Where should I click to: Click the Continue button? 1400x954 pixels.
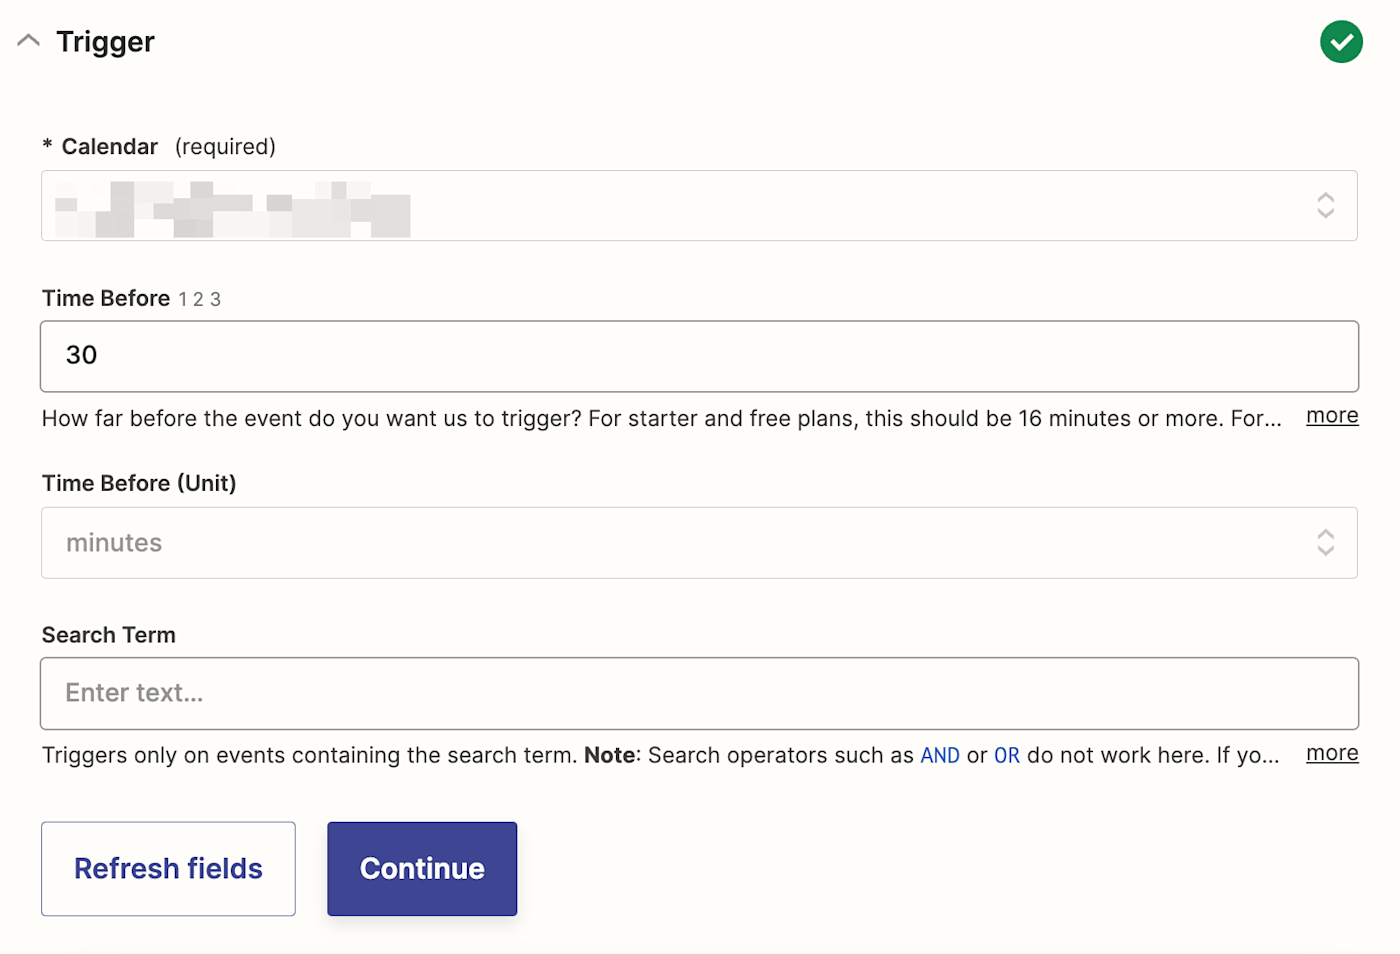click(x=422, y=869)
